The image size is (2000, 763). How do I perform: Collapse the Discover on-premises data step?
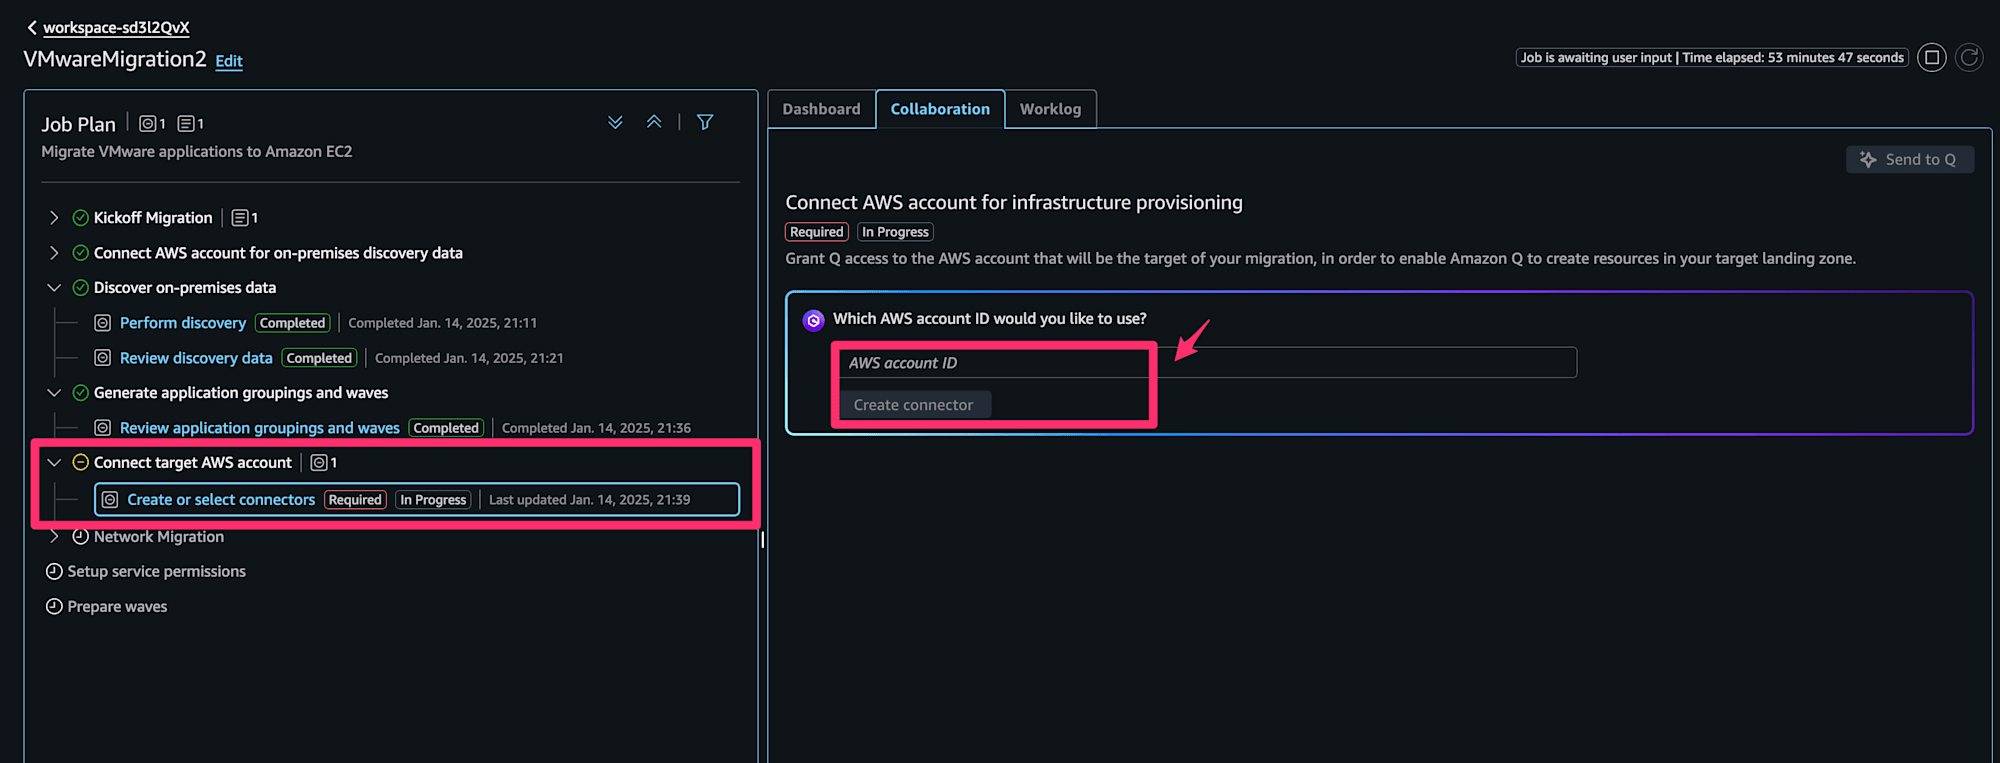54,288
